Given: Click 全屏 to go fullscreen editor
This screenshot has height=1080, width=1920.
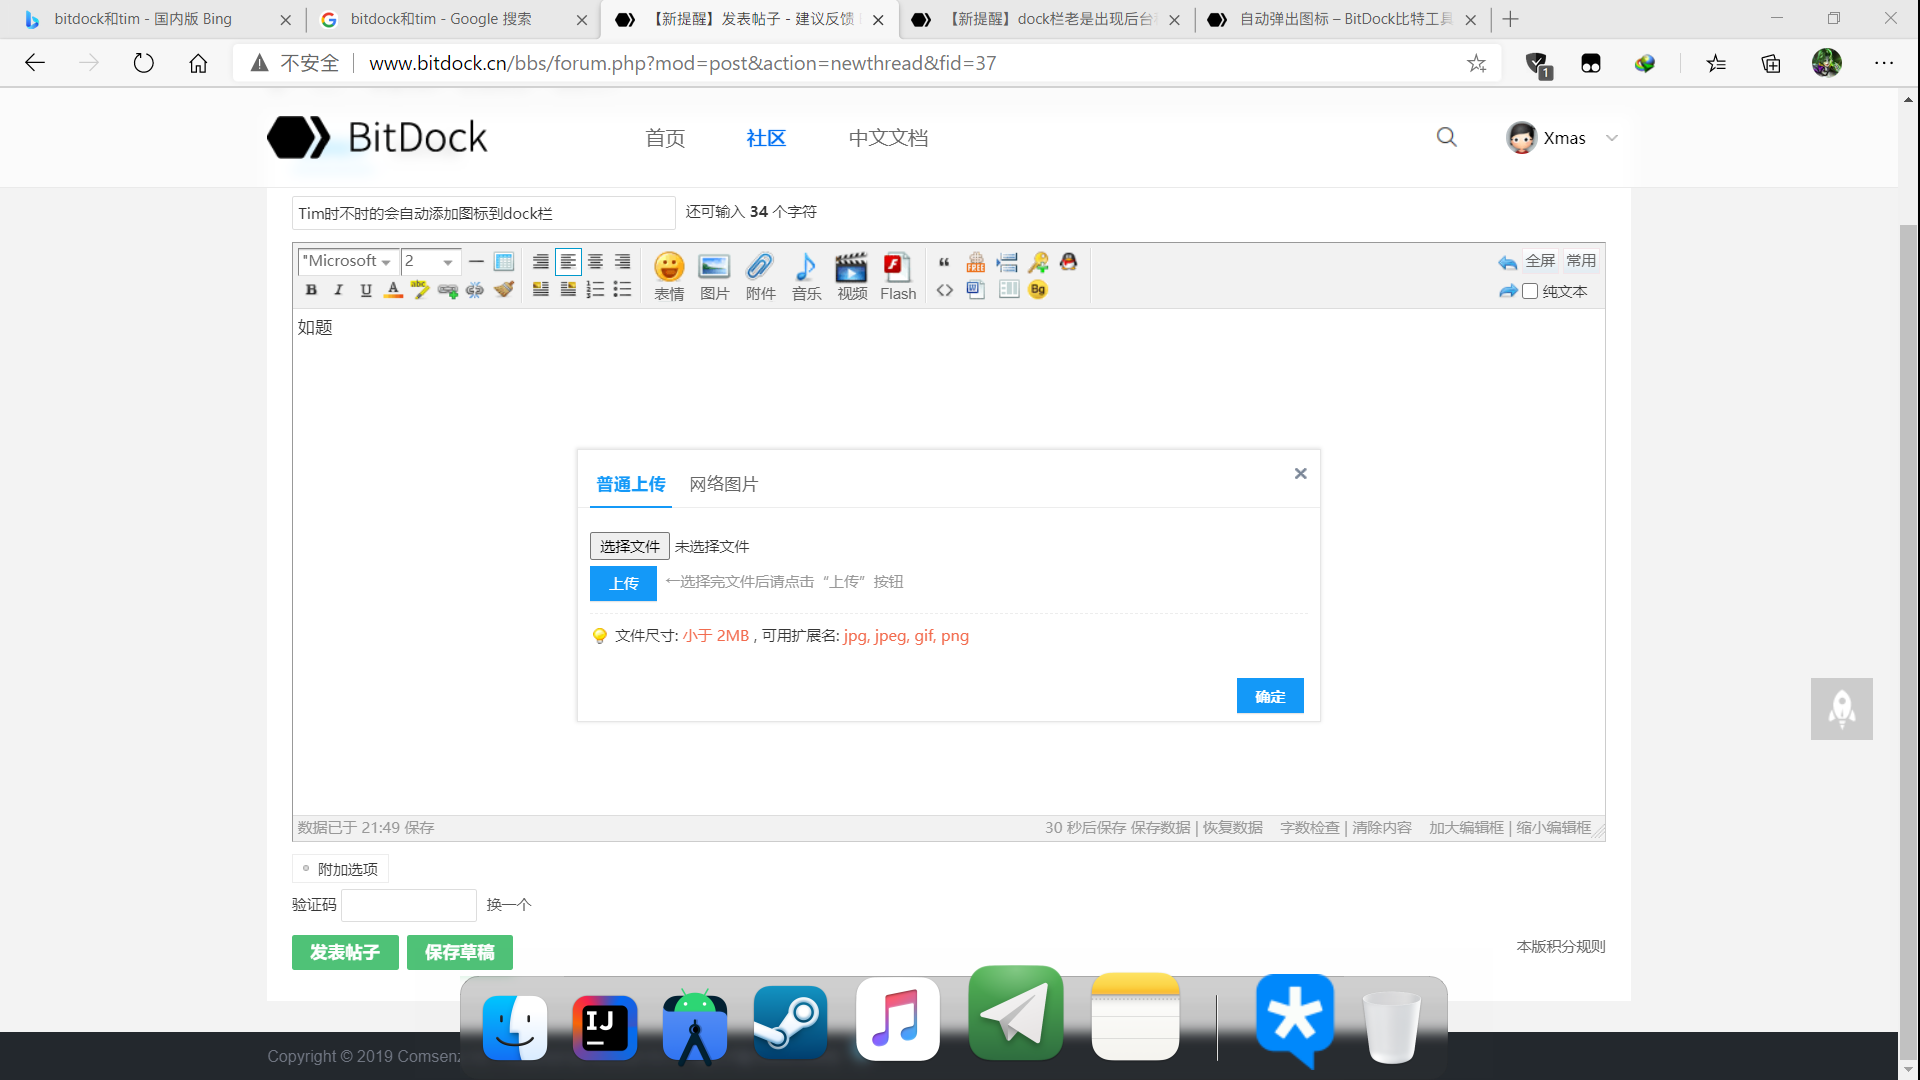Looking at the screenshot, I should click(1540, 261).
